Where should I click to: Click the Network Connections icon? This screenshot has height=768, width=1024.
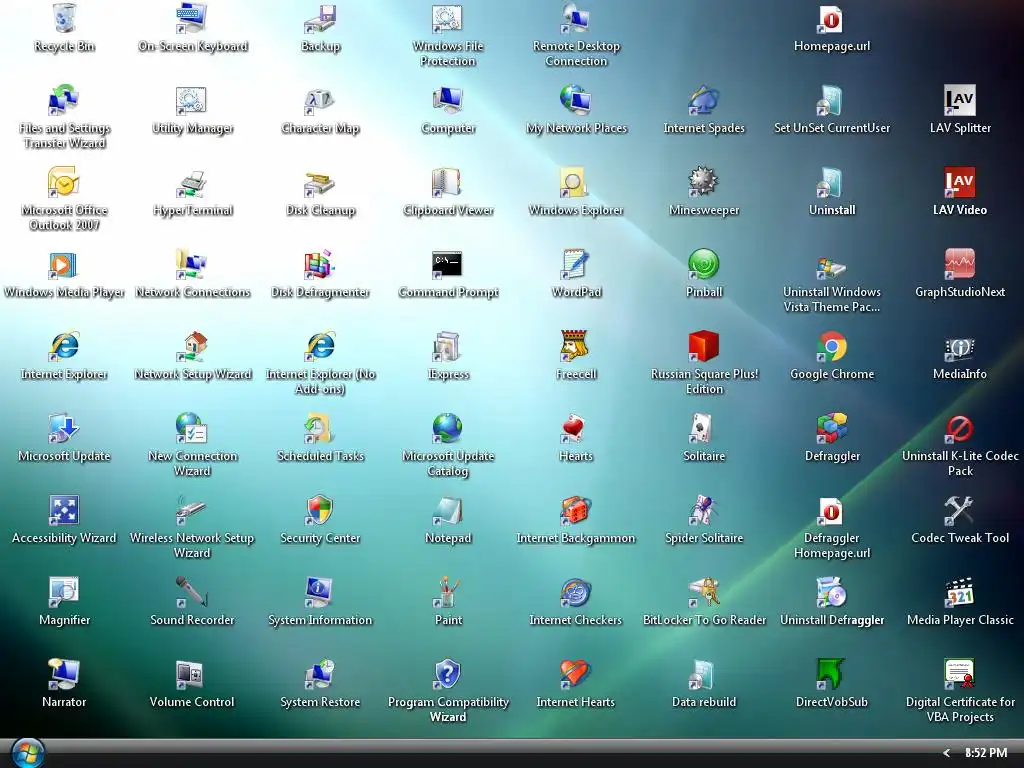pyautogui.click(x=192, y=264)
